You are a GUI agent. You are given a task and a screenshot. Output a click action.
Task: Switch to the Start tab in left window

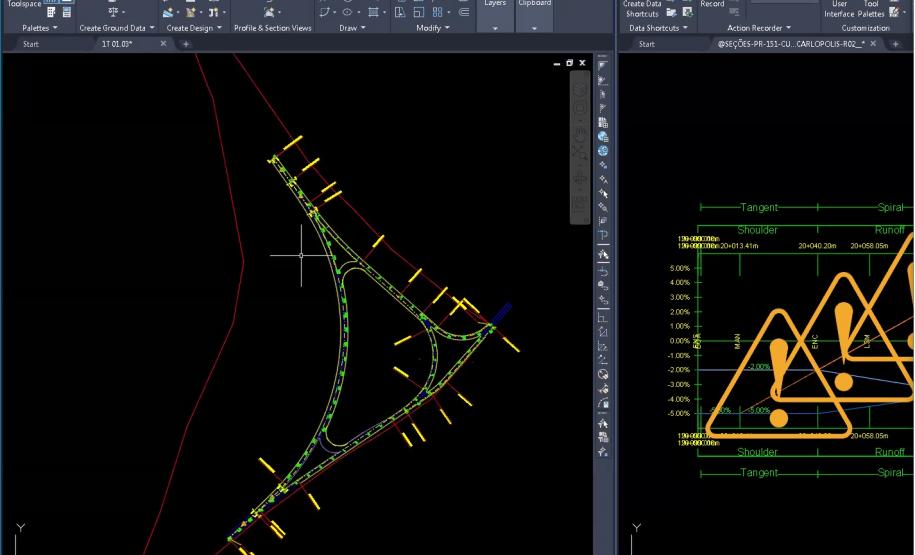(32, 44)
